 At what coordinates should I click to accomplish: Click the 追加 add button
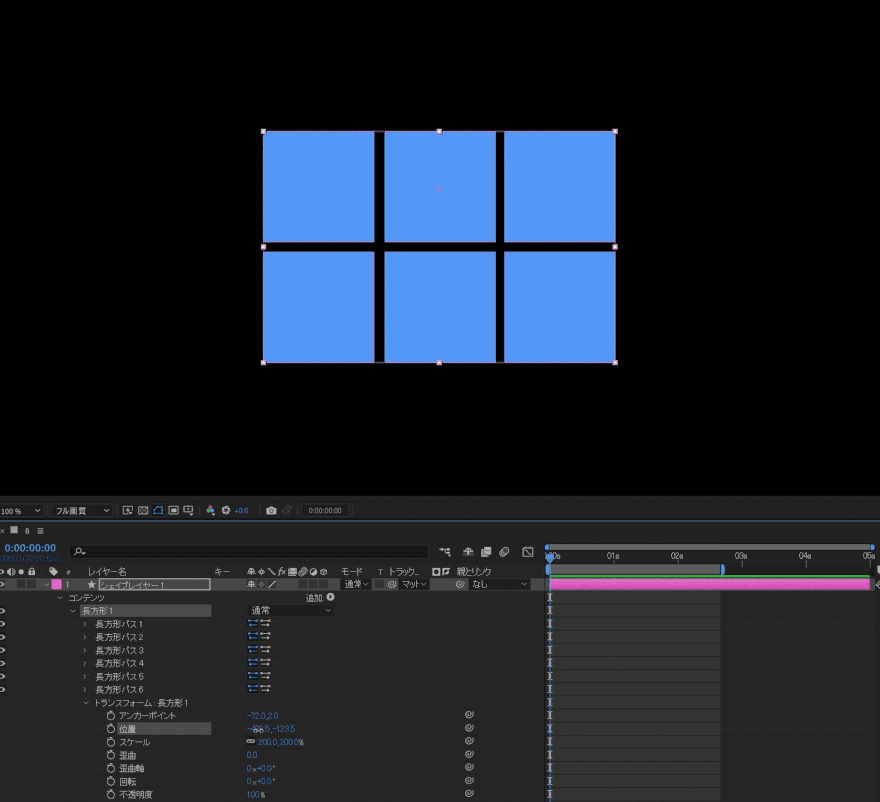[330, 597]
